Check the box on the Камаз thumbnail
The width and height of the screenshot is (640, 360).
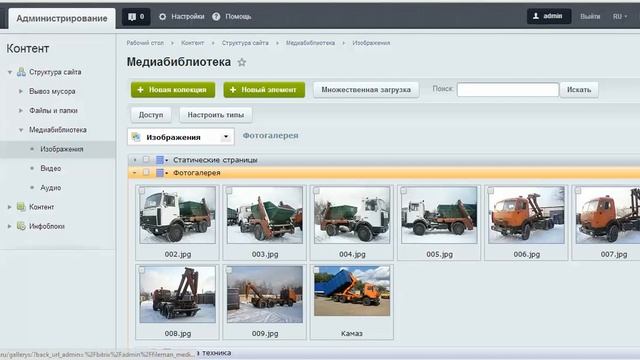click(316, 270)
